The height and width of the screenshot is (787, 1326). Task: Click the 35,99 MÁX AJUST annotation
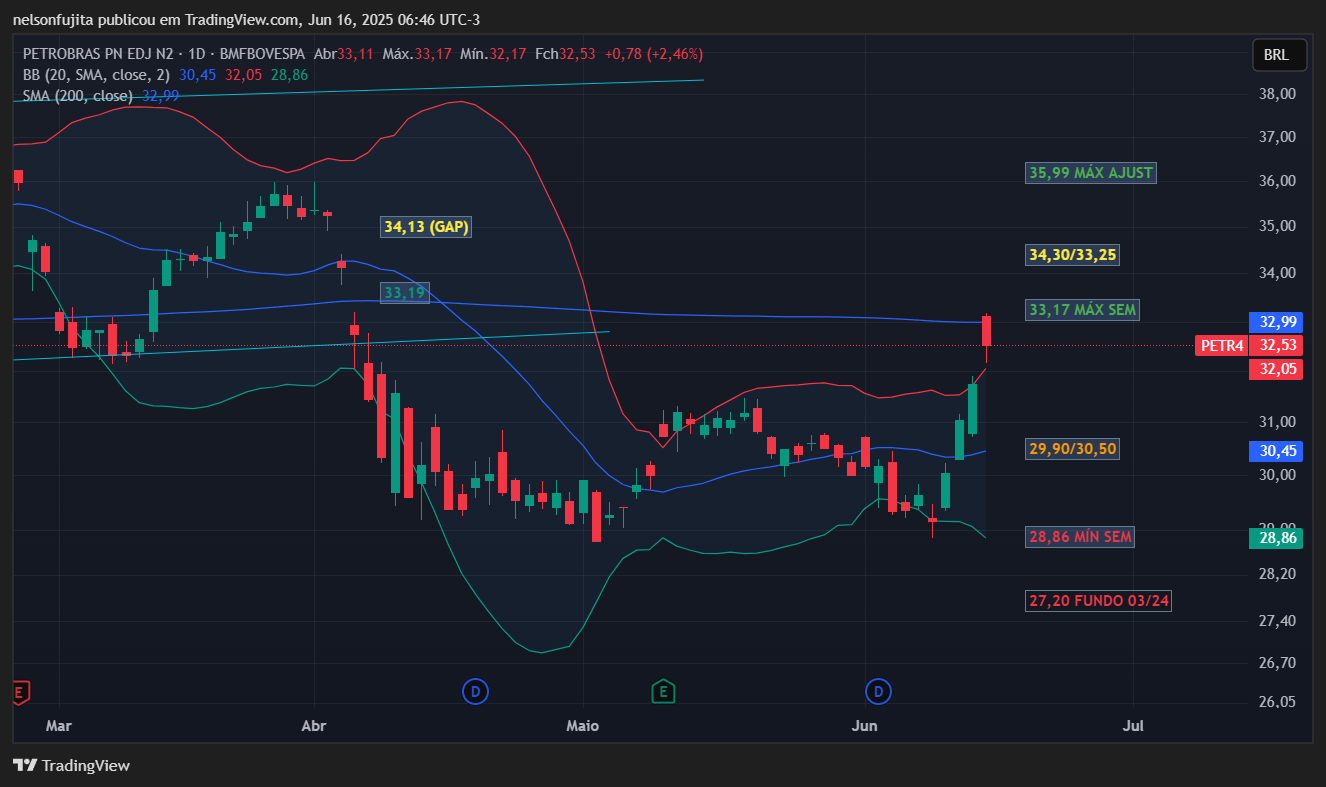click(1091, 172)
